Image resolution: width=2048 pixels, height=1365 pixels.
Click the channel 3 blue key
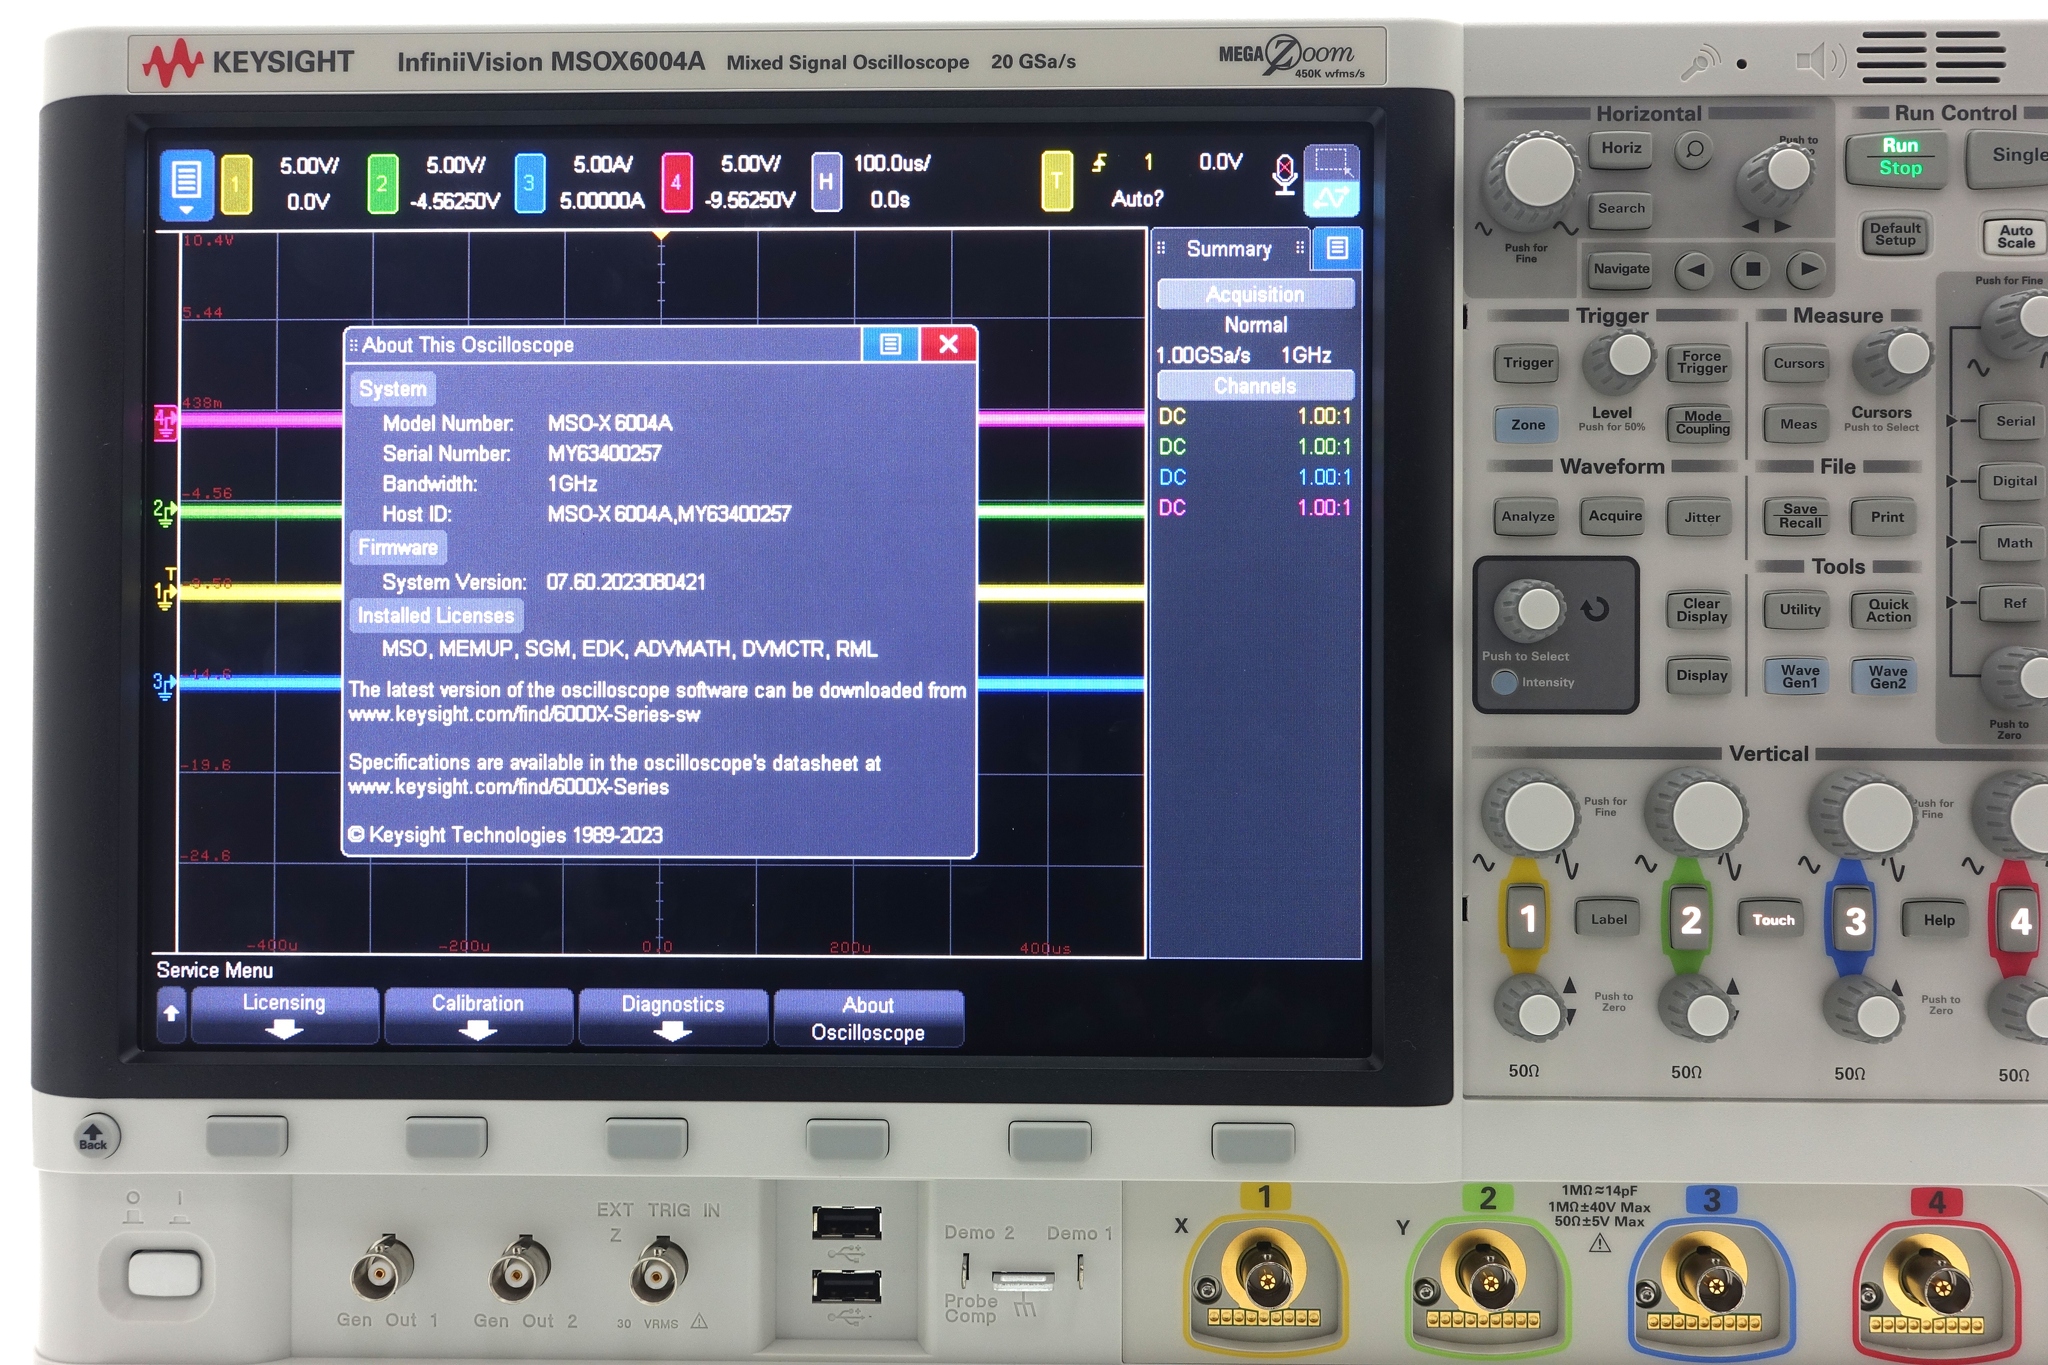point(1855,921)
